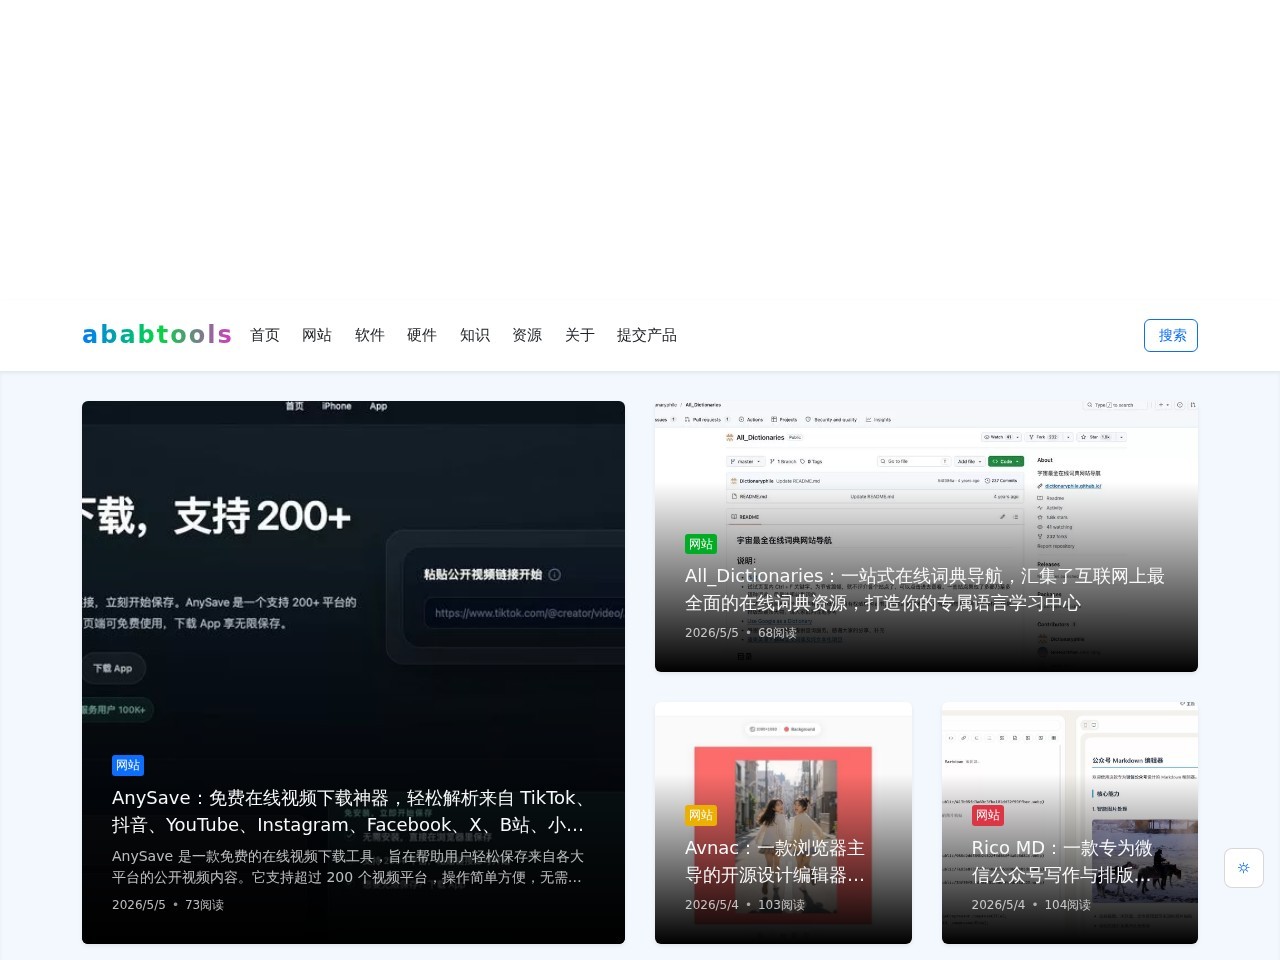This screenshot has width=1280, height=960.
Task: Open the 资源 navigation item
Action: click(527, 335)
